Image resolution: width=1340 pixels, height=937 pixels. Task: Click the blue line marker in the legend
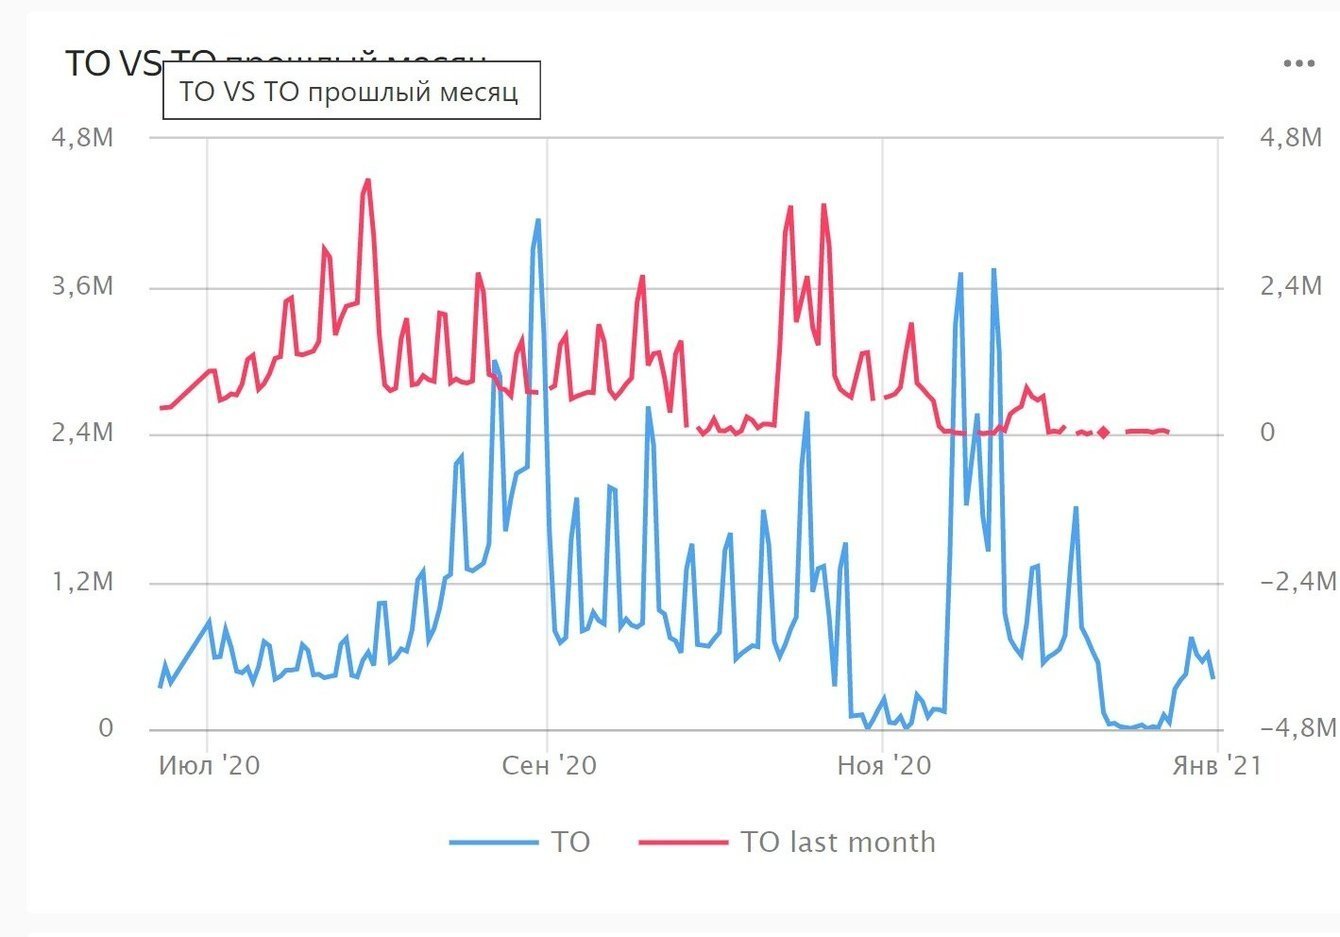tap(494, 843)
